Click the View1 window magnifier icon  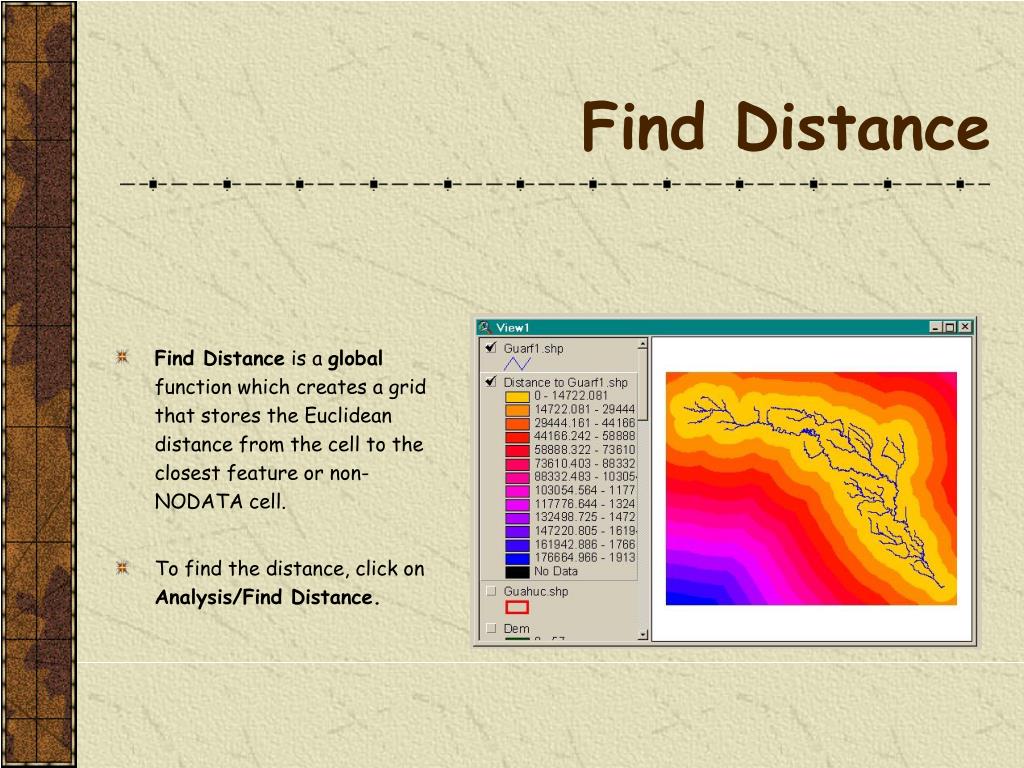(x=485, y=327)
